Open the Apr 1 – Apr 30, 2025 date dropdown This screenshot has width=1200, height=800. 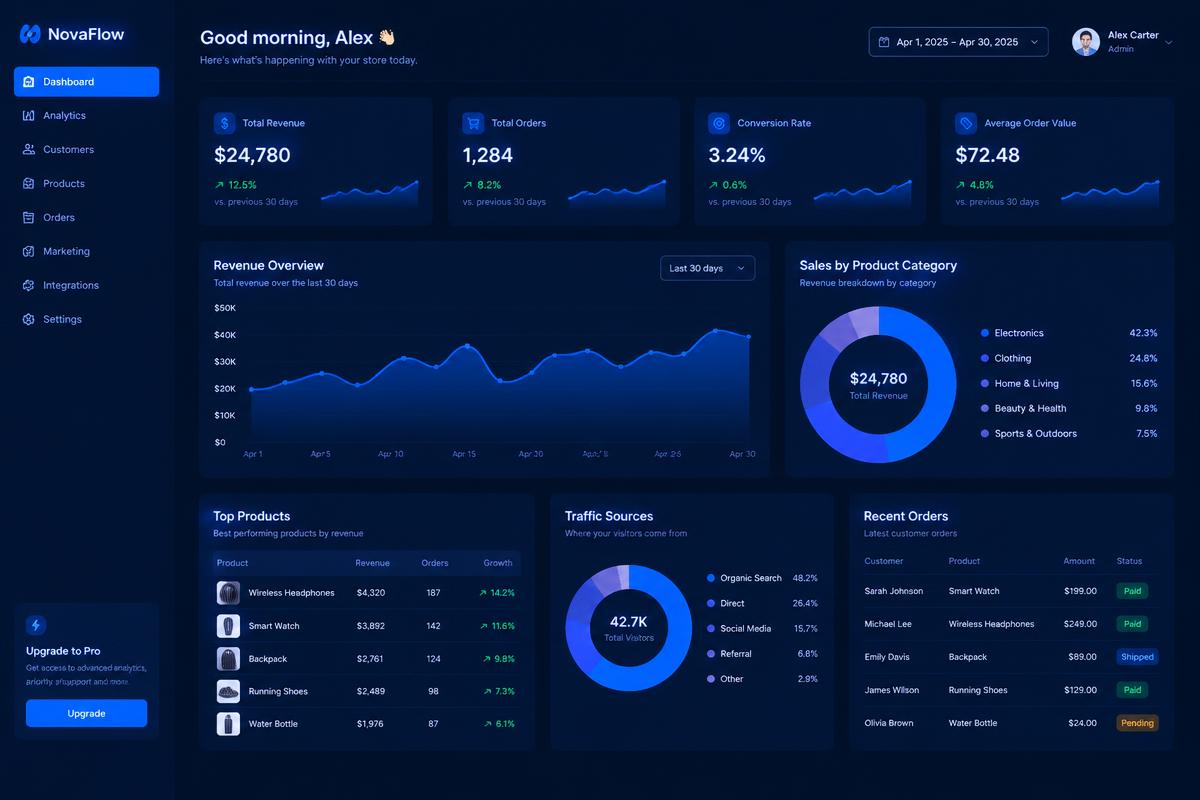[x=958, y=42]
